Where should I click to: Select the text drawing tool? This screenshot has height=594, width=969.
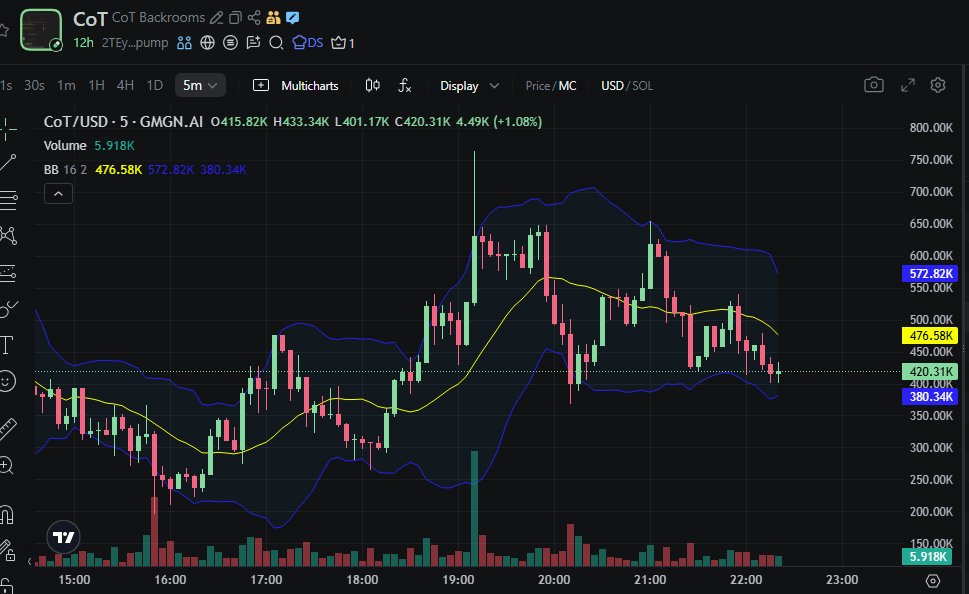(x=8, y=345)
